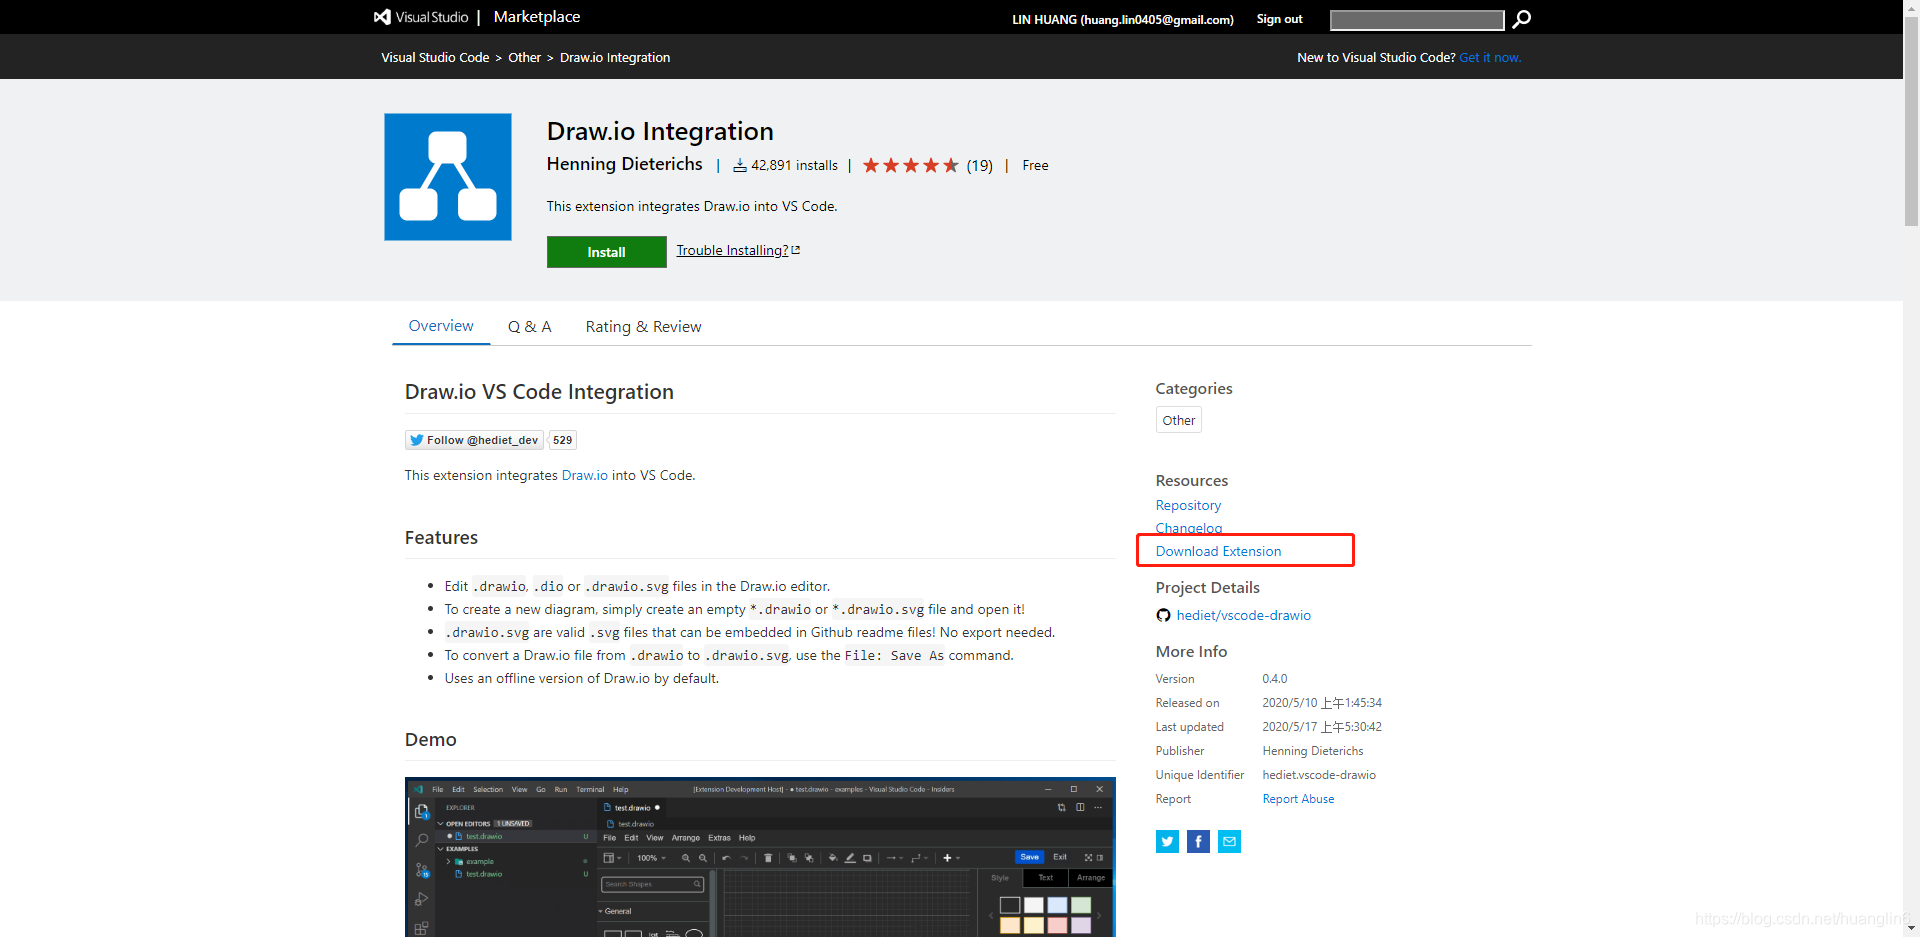Click the Visual Studio logo in header

click(x=421, y=17)
